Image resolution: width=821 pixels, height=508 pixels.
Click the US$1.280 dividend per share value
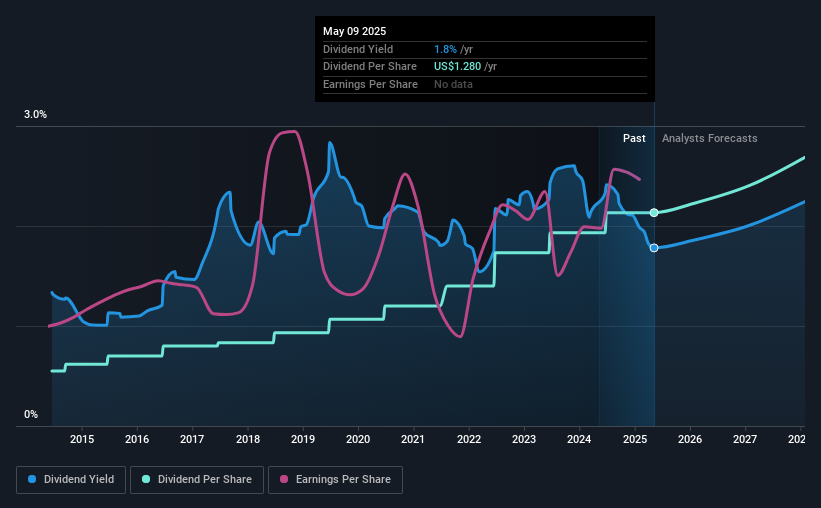click(x=457, y=67)
